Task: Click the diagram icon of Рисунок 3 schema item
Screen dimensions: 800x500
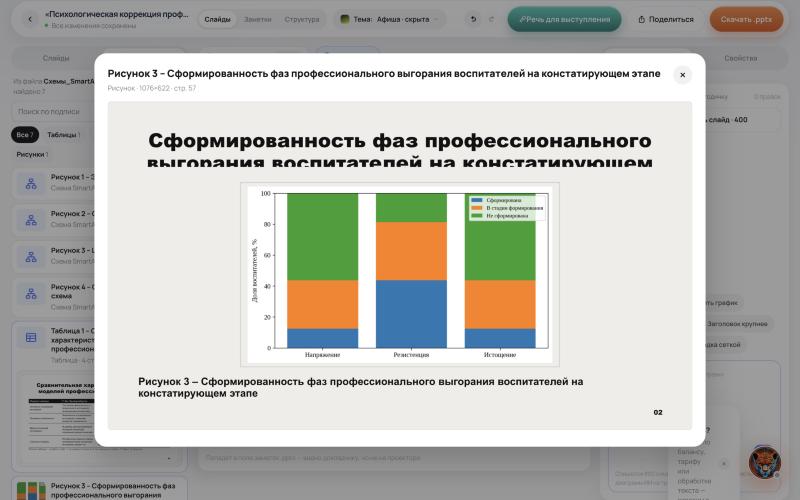Action: [31, 257]
